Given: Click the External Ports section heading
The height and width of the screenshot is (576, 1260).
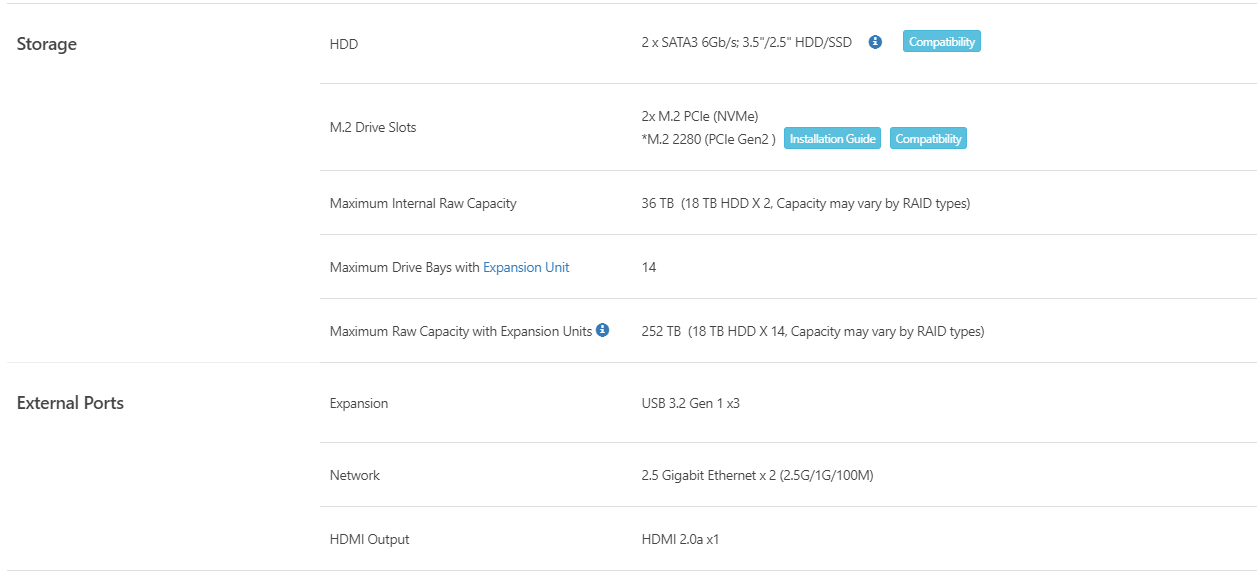Looking at the screenshot, I should 70,403.
